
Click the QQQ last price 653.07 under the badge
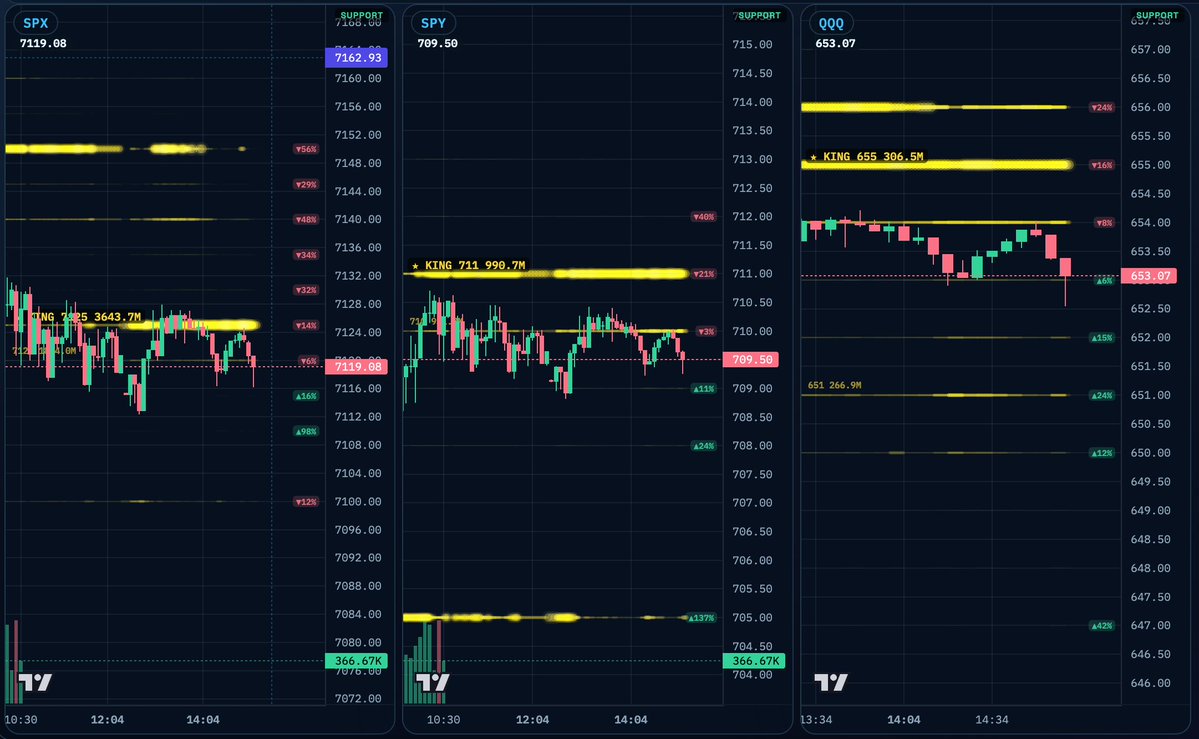(835, 44)
